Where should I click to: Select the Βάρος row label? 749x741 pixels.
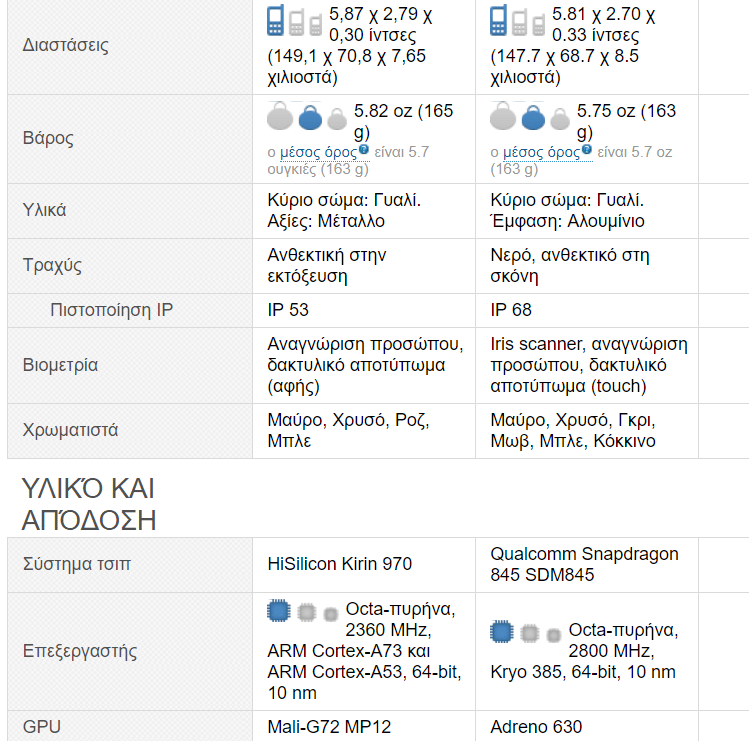click(x=48, y=138)
